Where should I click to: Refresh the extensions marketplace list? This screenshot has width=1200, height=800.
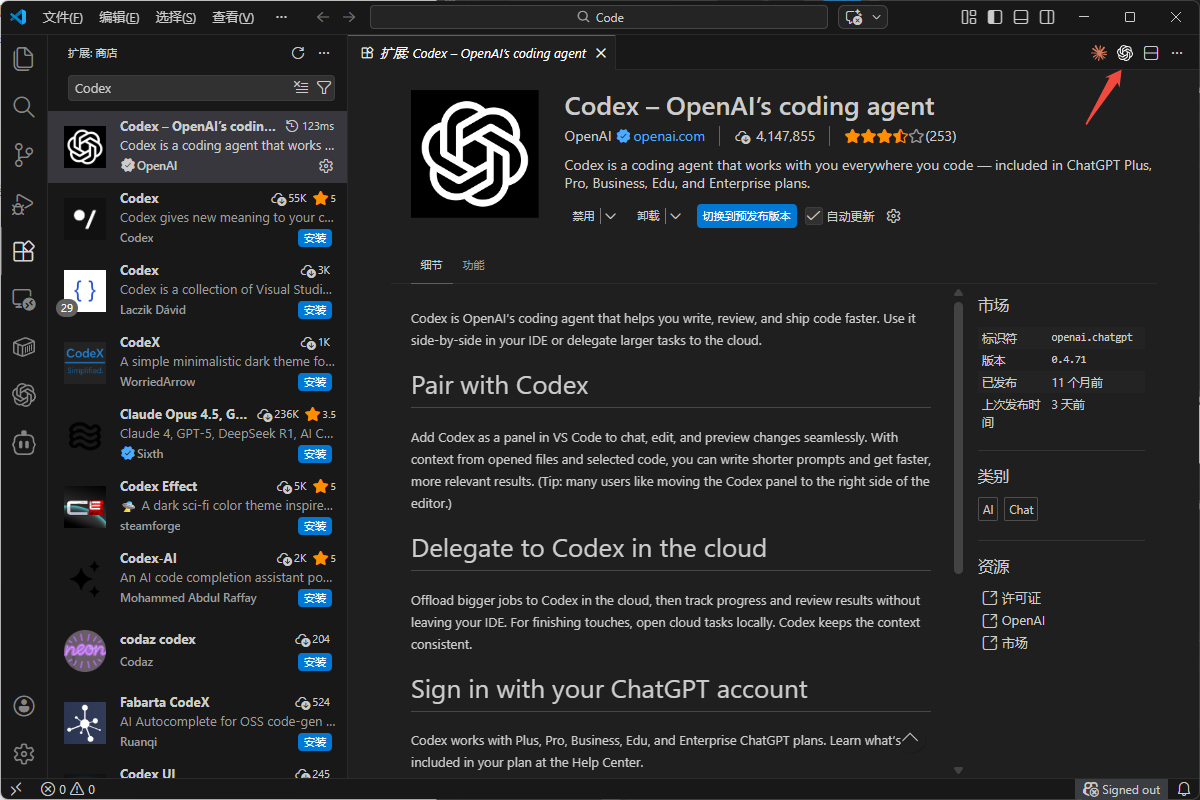pos(298,53)
